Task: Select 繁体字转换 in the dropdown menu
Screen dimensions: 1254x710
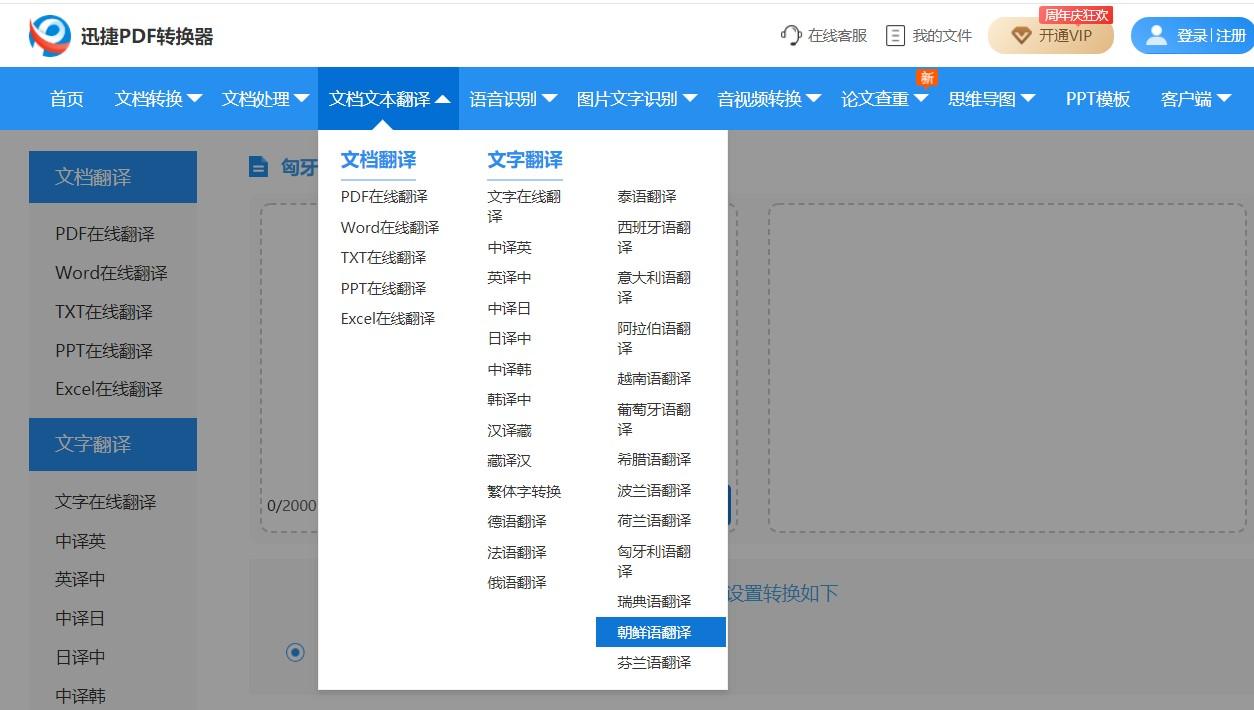Action: [x=525, y=491]
